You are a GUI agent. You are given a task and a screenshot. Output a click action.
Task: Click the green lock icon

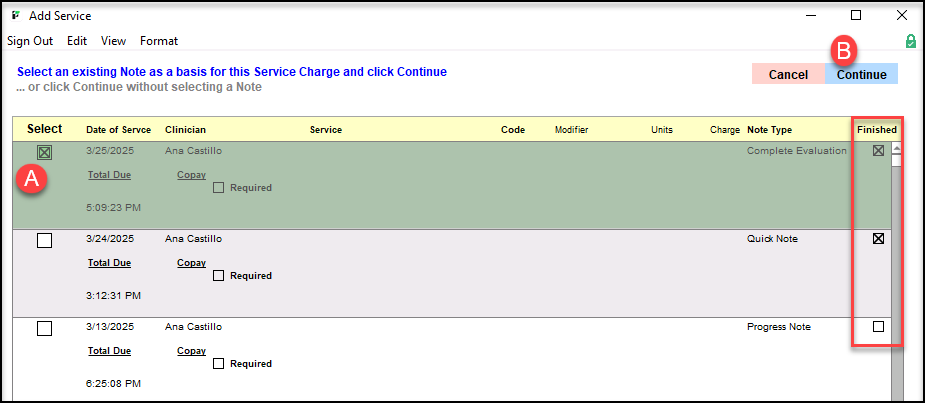point(910,41)
